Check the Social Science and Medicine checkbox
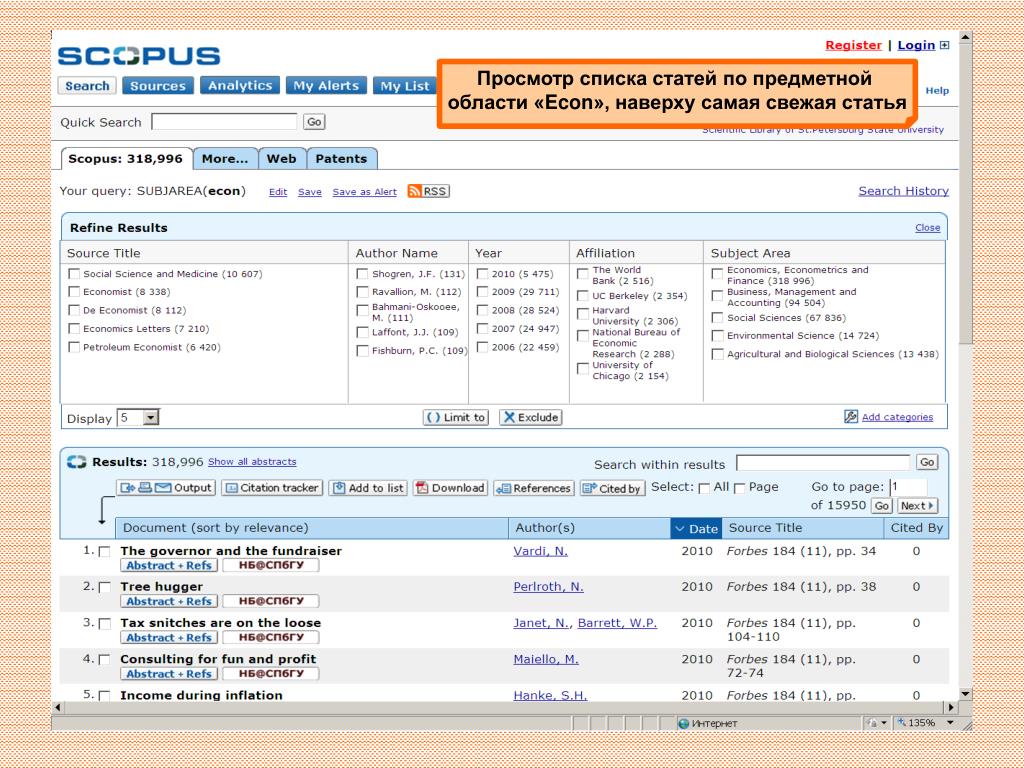Screen dimensions: 1024x768 pos(74,274)
